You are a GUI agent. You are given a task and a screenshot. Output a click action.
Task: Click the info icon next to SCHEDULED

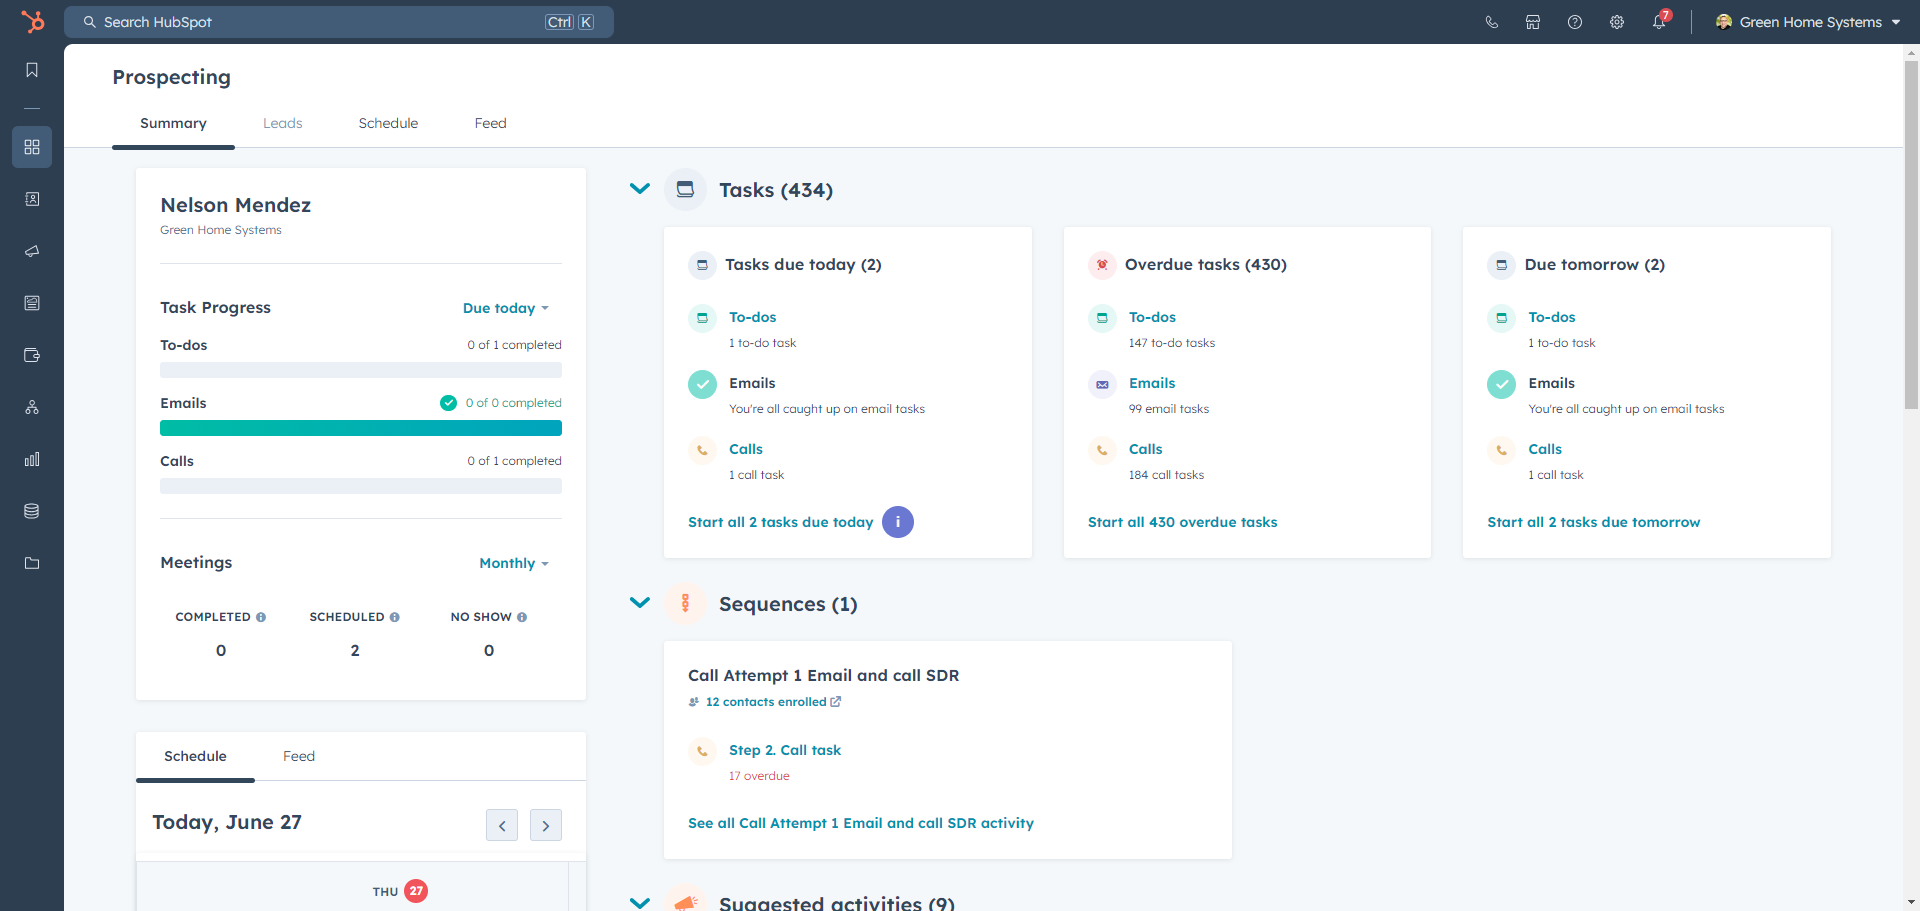point(395,617)
